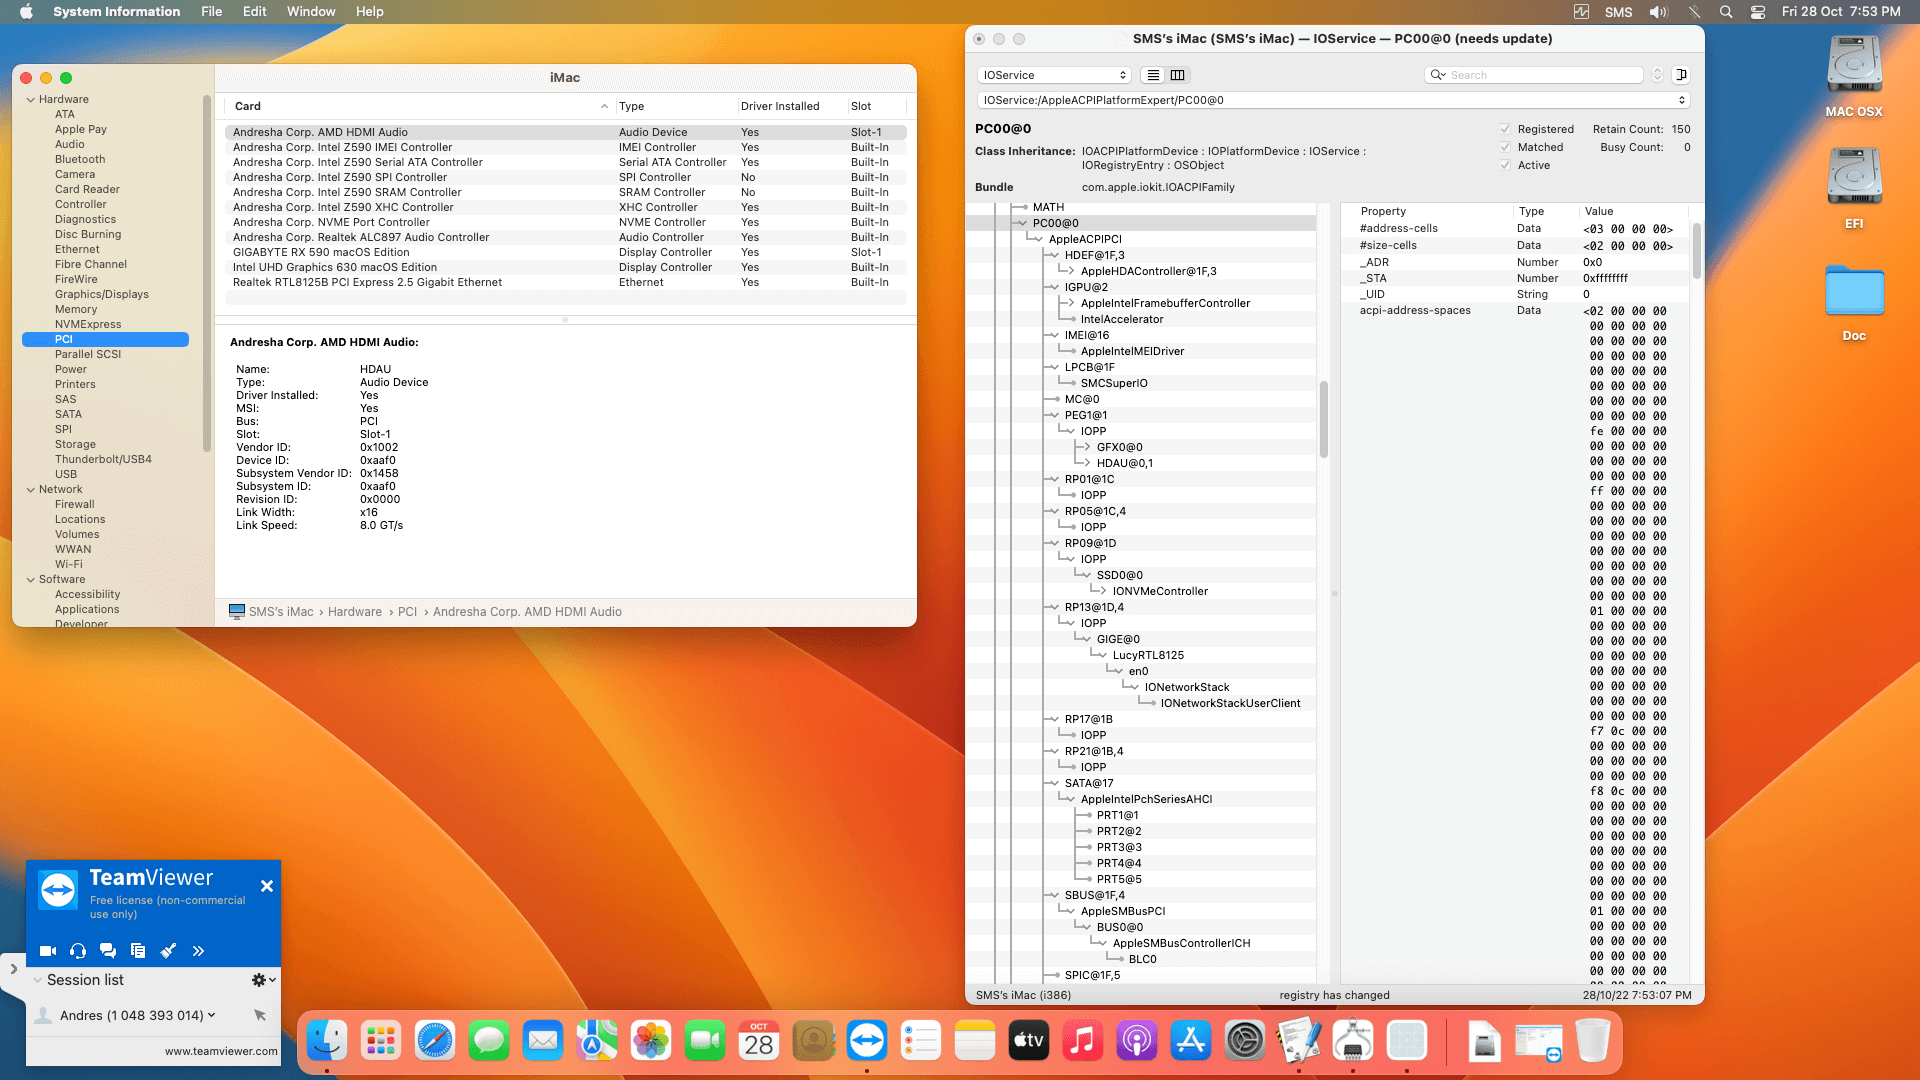
Task: Open the IOService plane dropdown
Action: [x=1053, y=75]
